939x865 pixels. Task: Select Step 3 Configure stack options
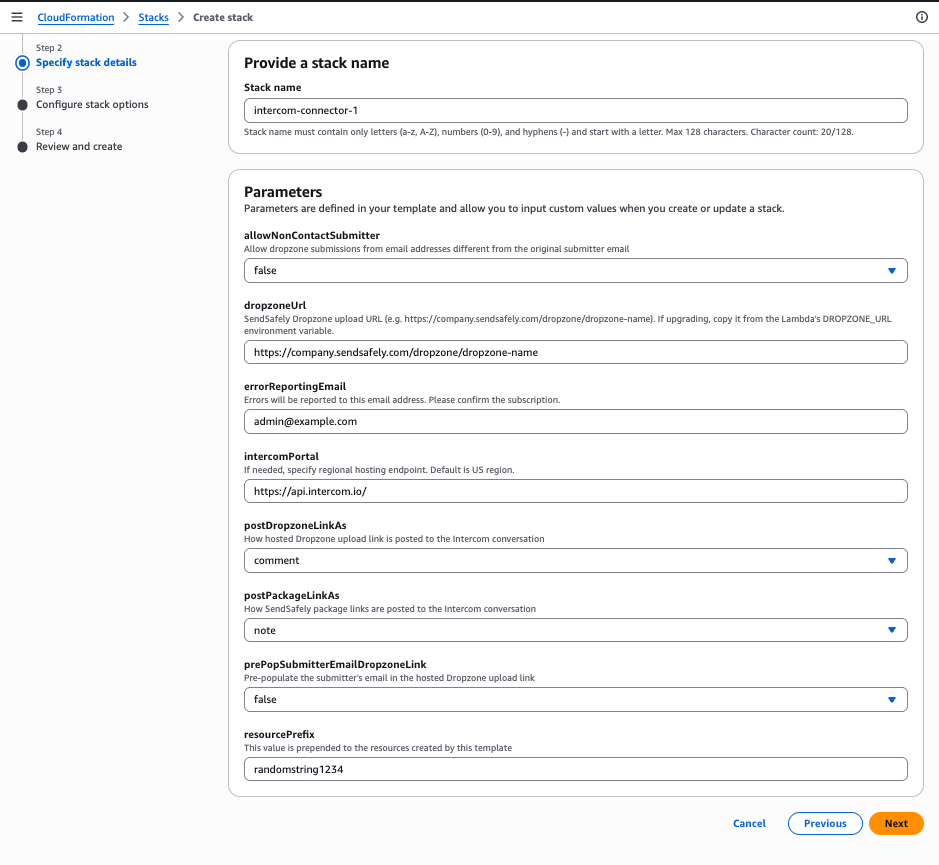92,104
